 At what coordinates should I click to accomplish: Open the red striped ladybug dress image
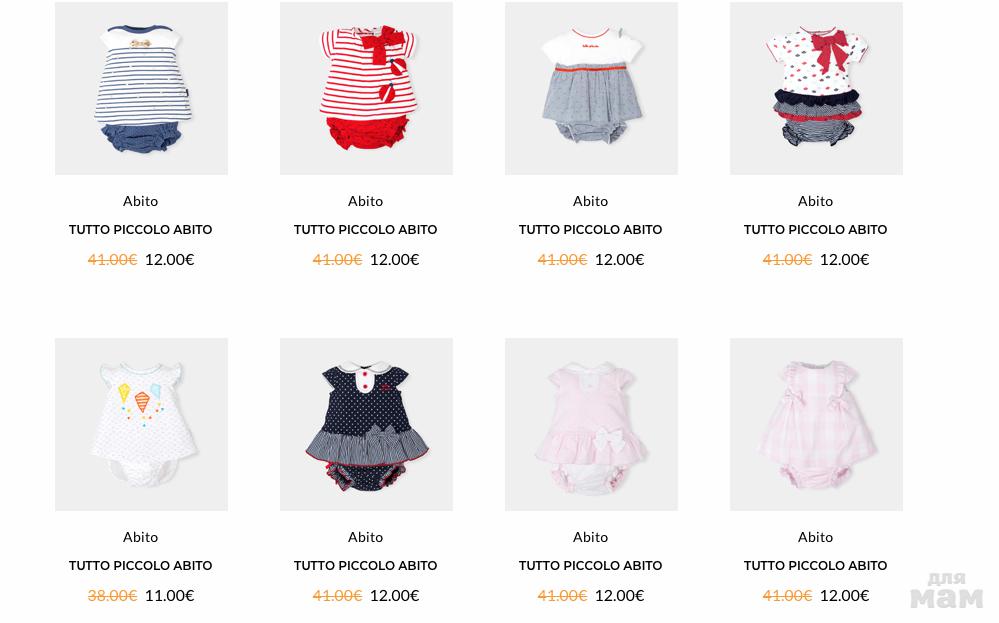click(x=366, y=88)
